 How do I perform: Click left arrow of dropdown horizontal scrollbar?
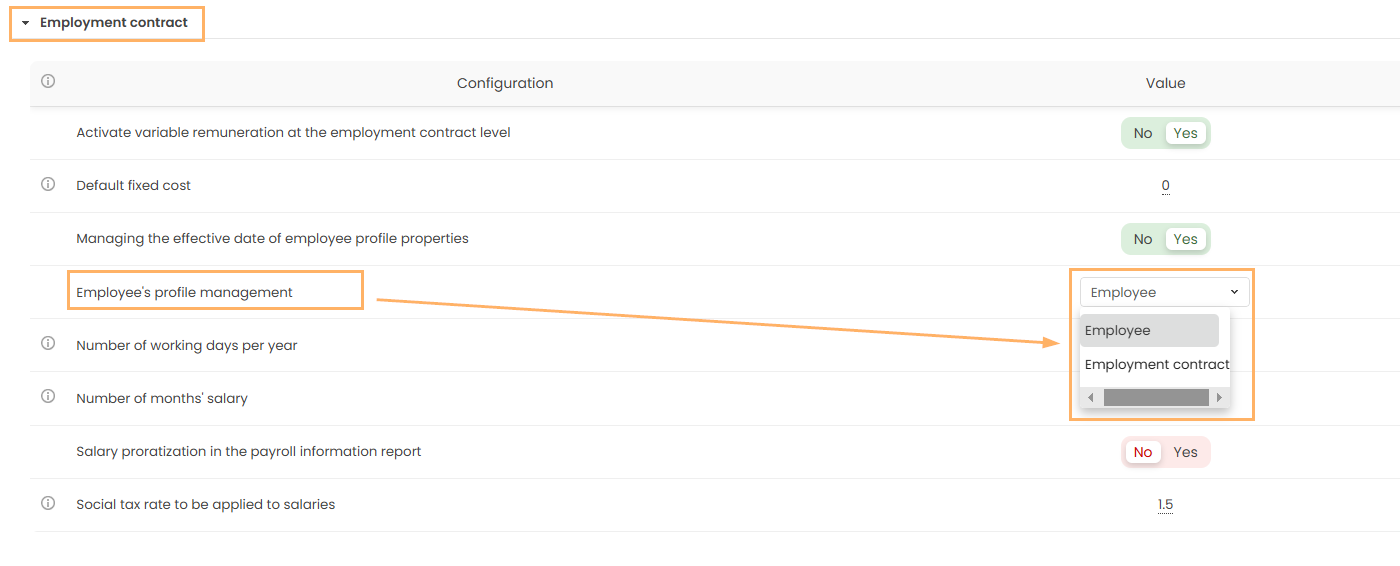(1091, 398)
